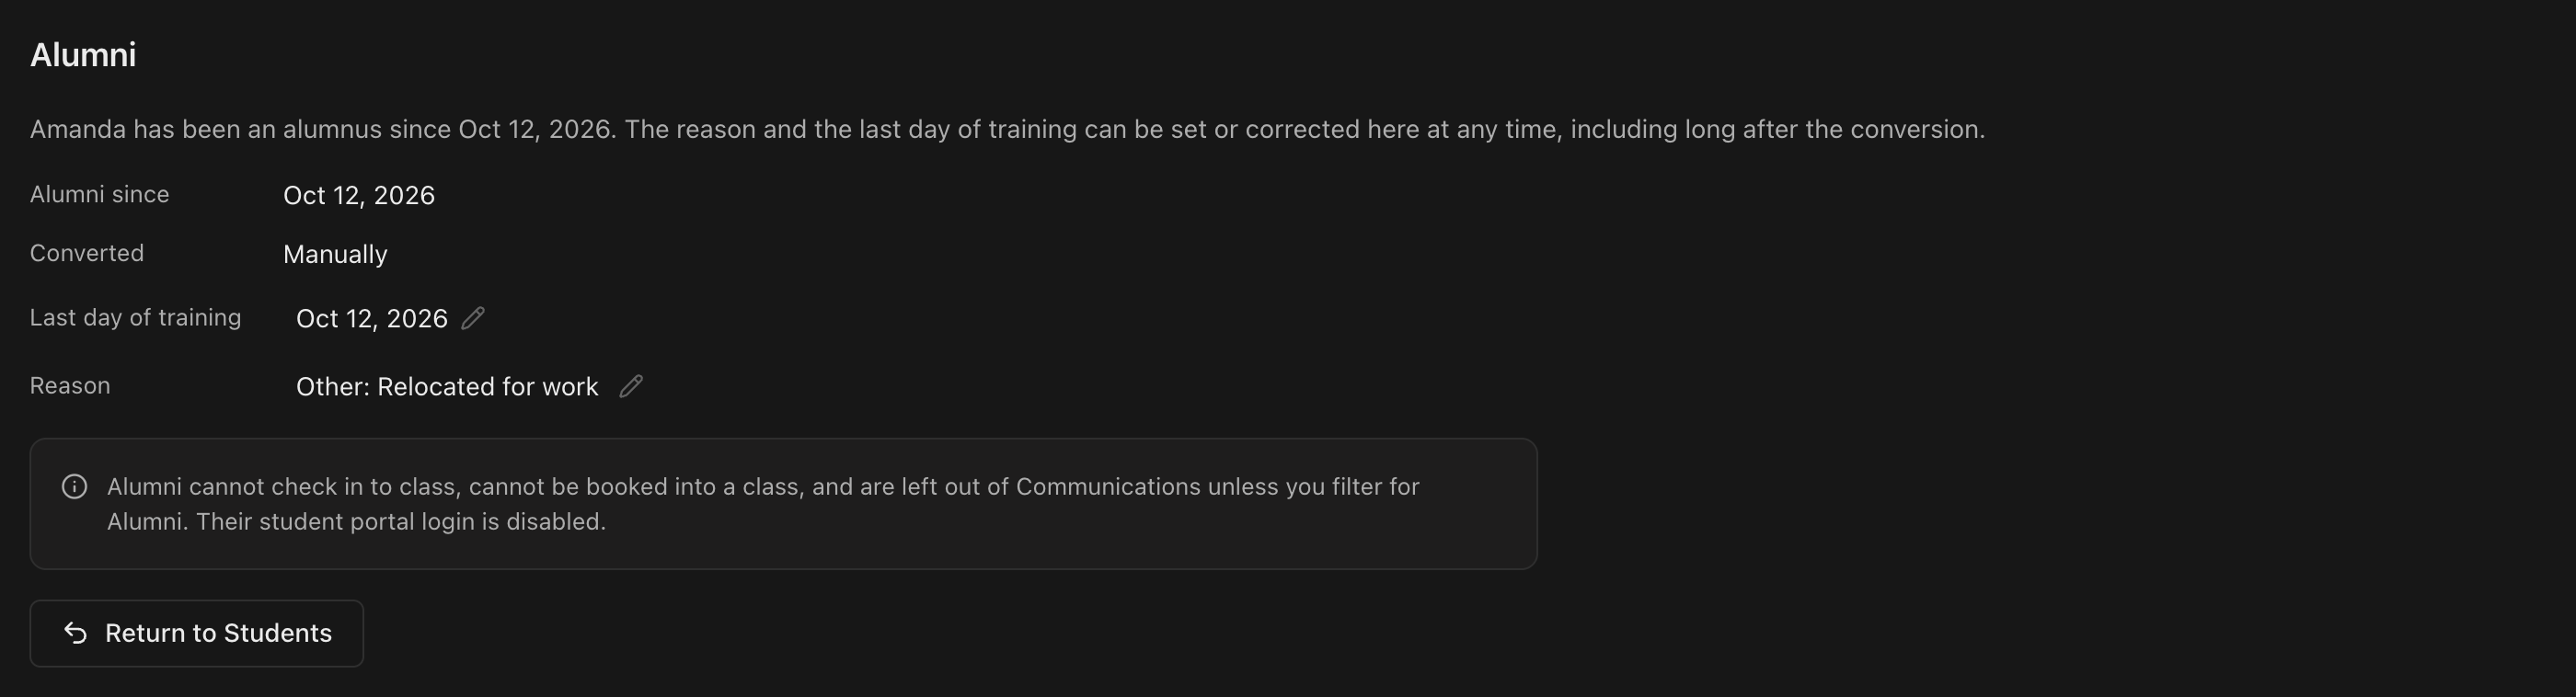Click the 'Other: Relocated for work' reason text
This screenshot has width=2576, height=697.
coord(447,386)
